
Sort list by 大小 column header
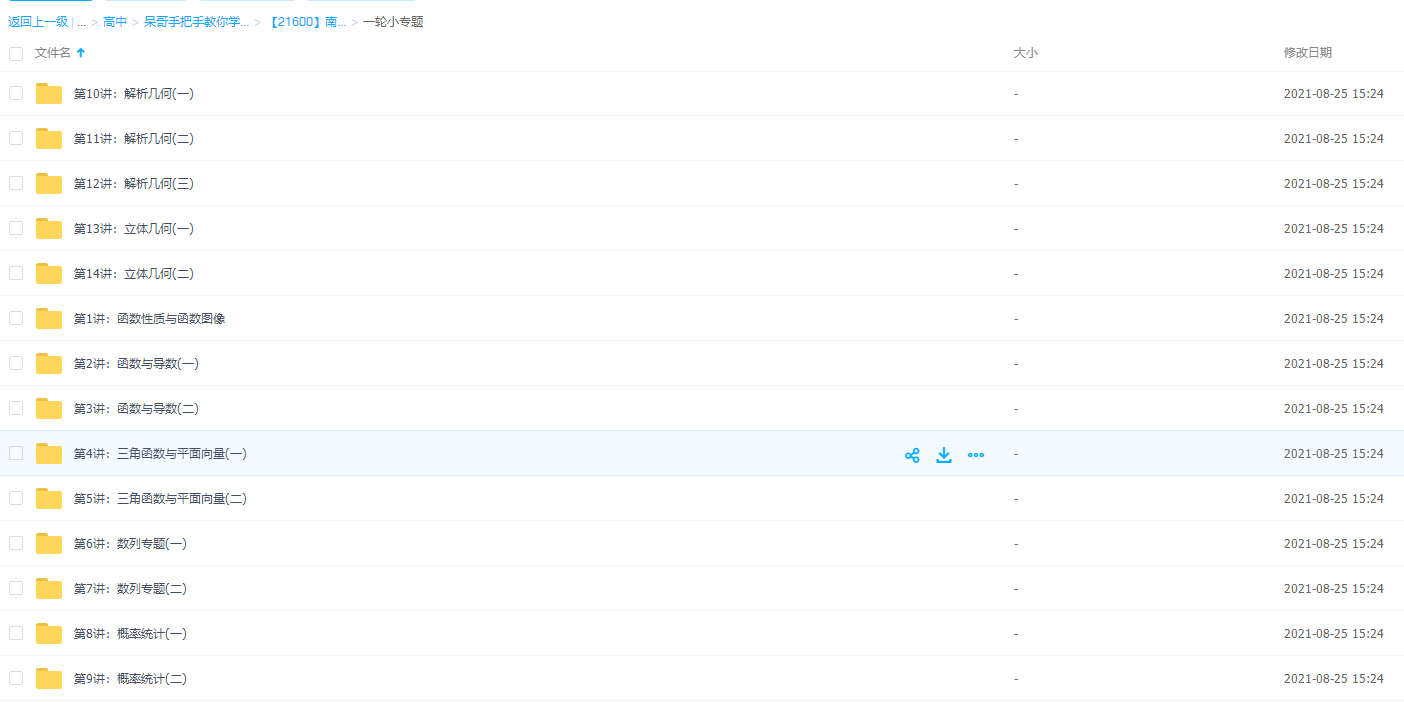click(x=1025, y=53)
